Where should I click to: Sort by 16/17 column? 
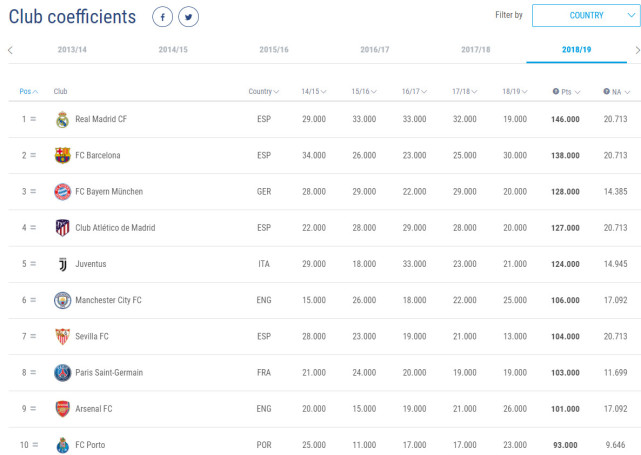click(x=415, y=91)
